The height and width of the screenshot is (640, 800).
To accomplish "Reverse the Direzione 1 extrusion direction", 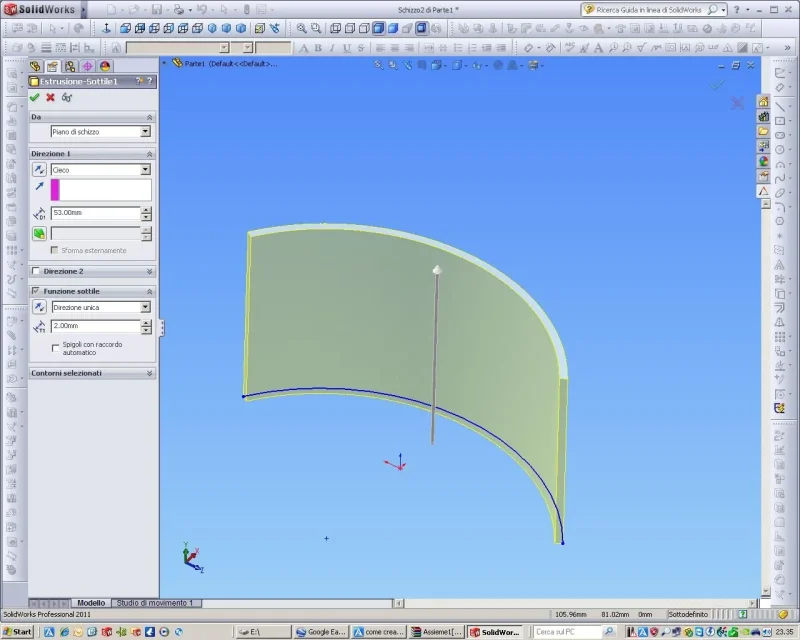I will click(39, 169).
